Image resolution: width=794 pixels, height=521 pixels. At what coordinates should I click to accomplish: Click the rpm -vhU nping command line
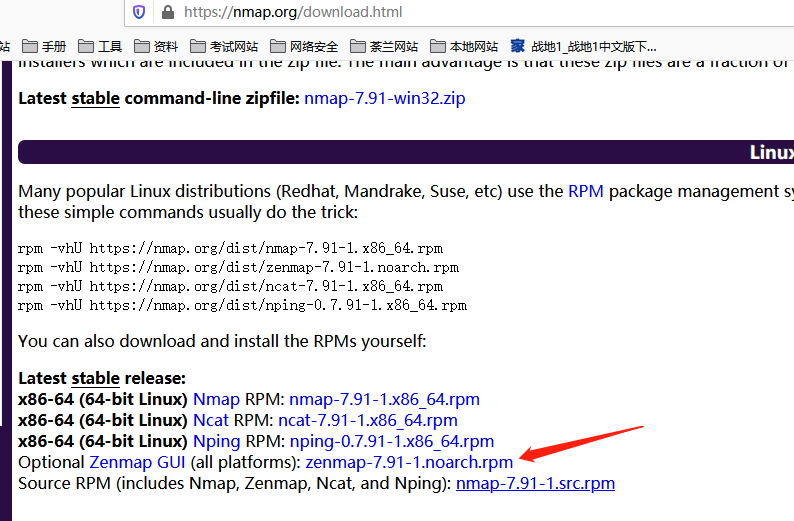pyautogui.click(x=243, y=305)
